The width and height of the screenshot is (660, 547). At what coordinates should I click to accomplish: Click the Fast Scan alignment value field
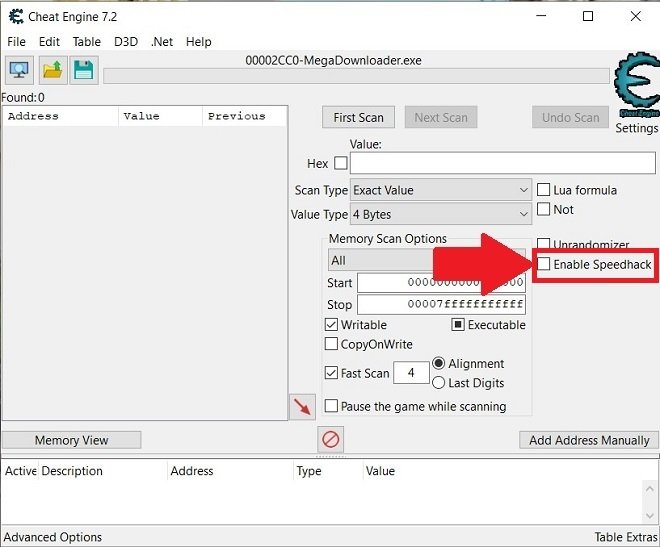pyautogui.click(x=411, y=373)
